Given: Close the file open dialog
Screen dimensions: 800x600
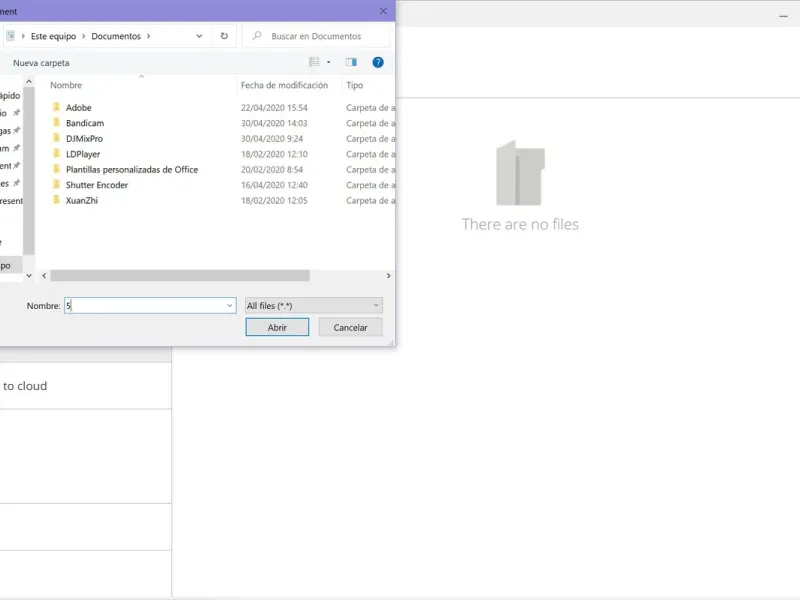Looking at the screenshot, I should 383,11.
